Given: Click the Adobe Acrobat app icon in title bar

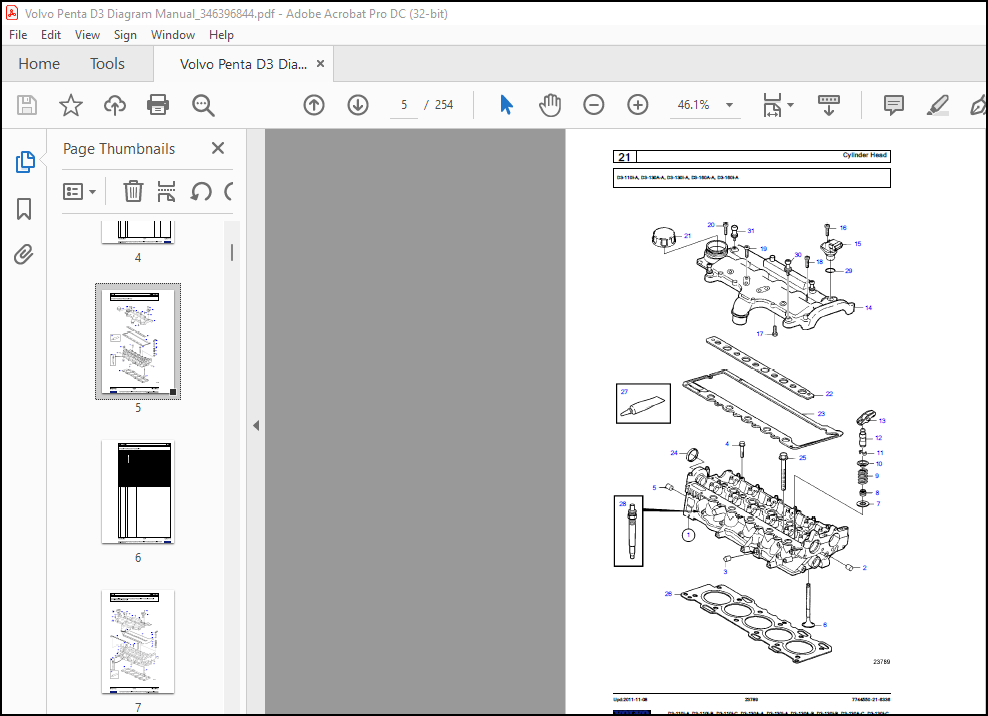Looking at the screenshot, I should click(x=12, y=13).
